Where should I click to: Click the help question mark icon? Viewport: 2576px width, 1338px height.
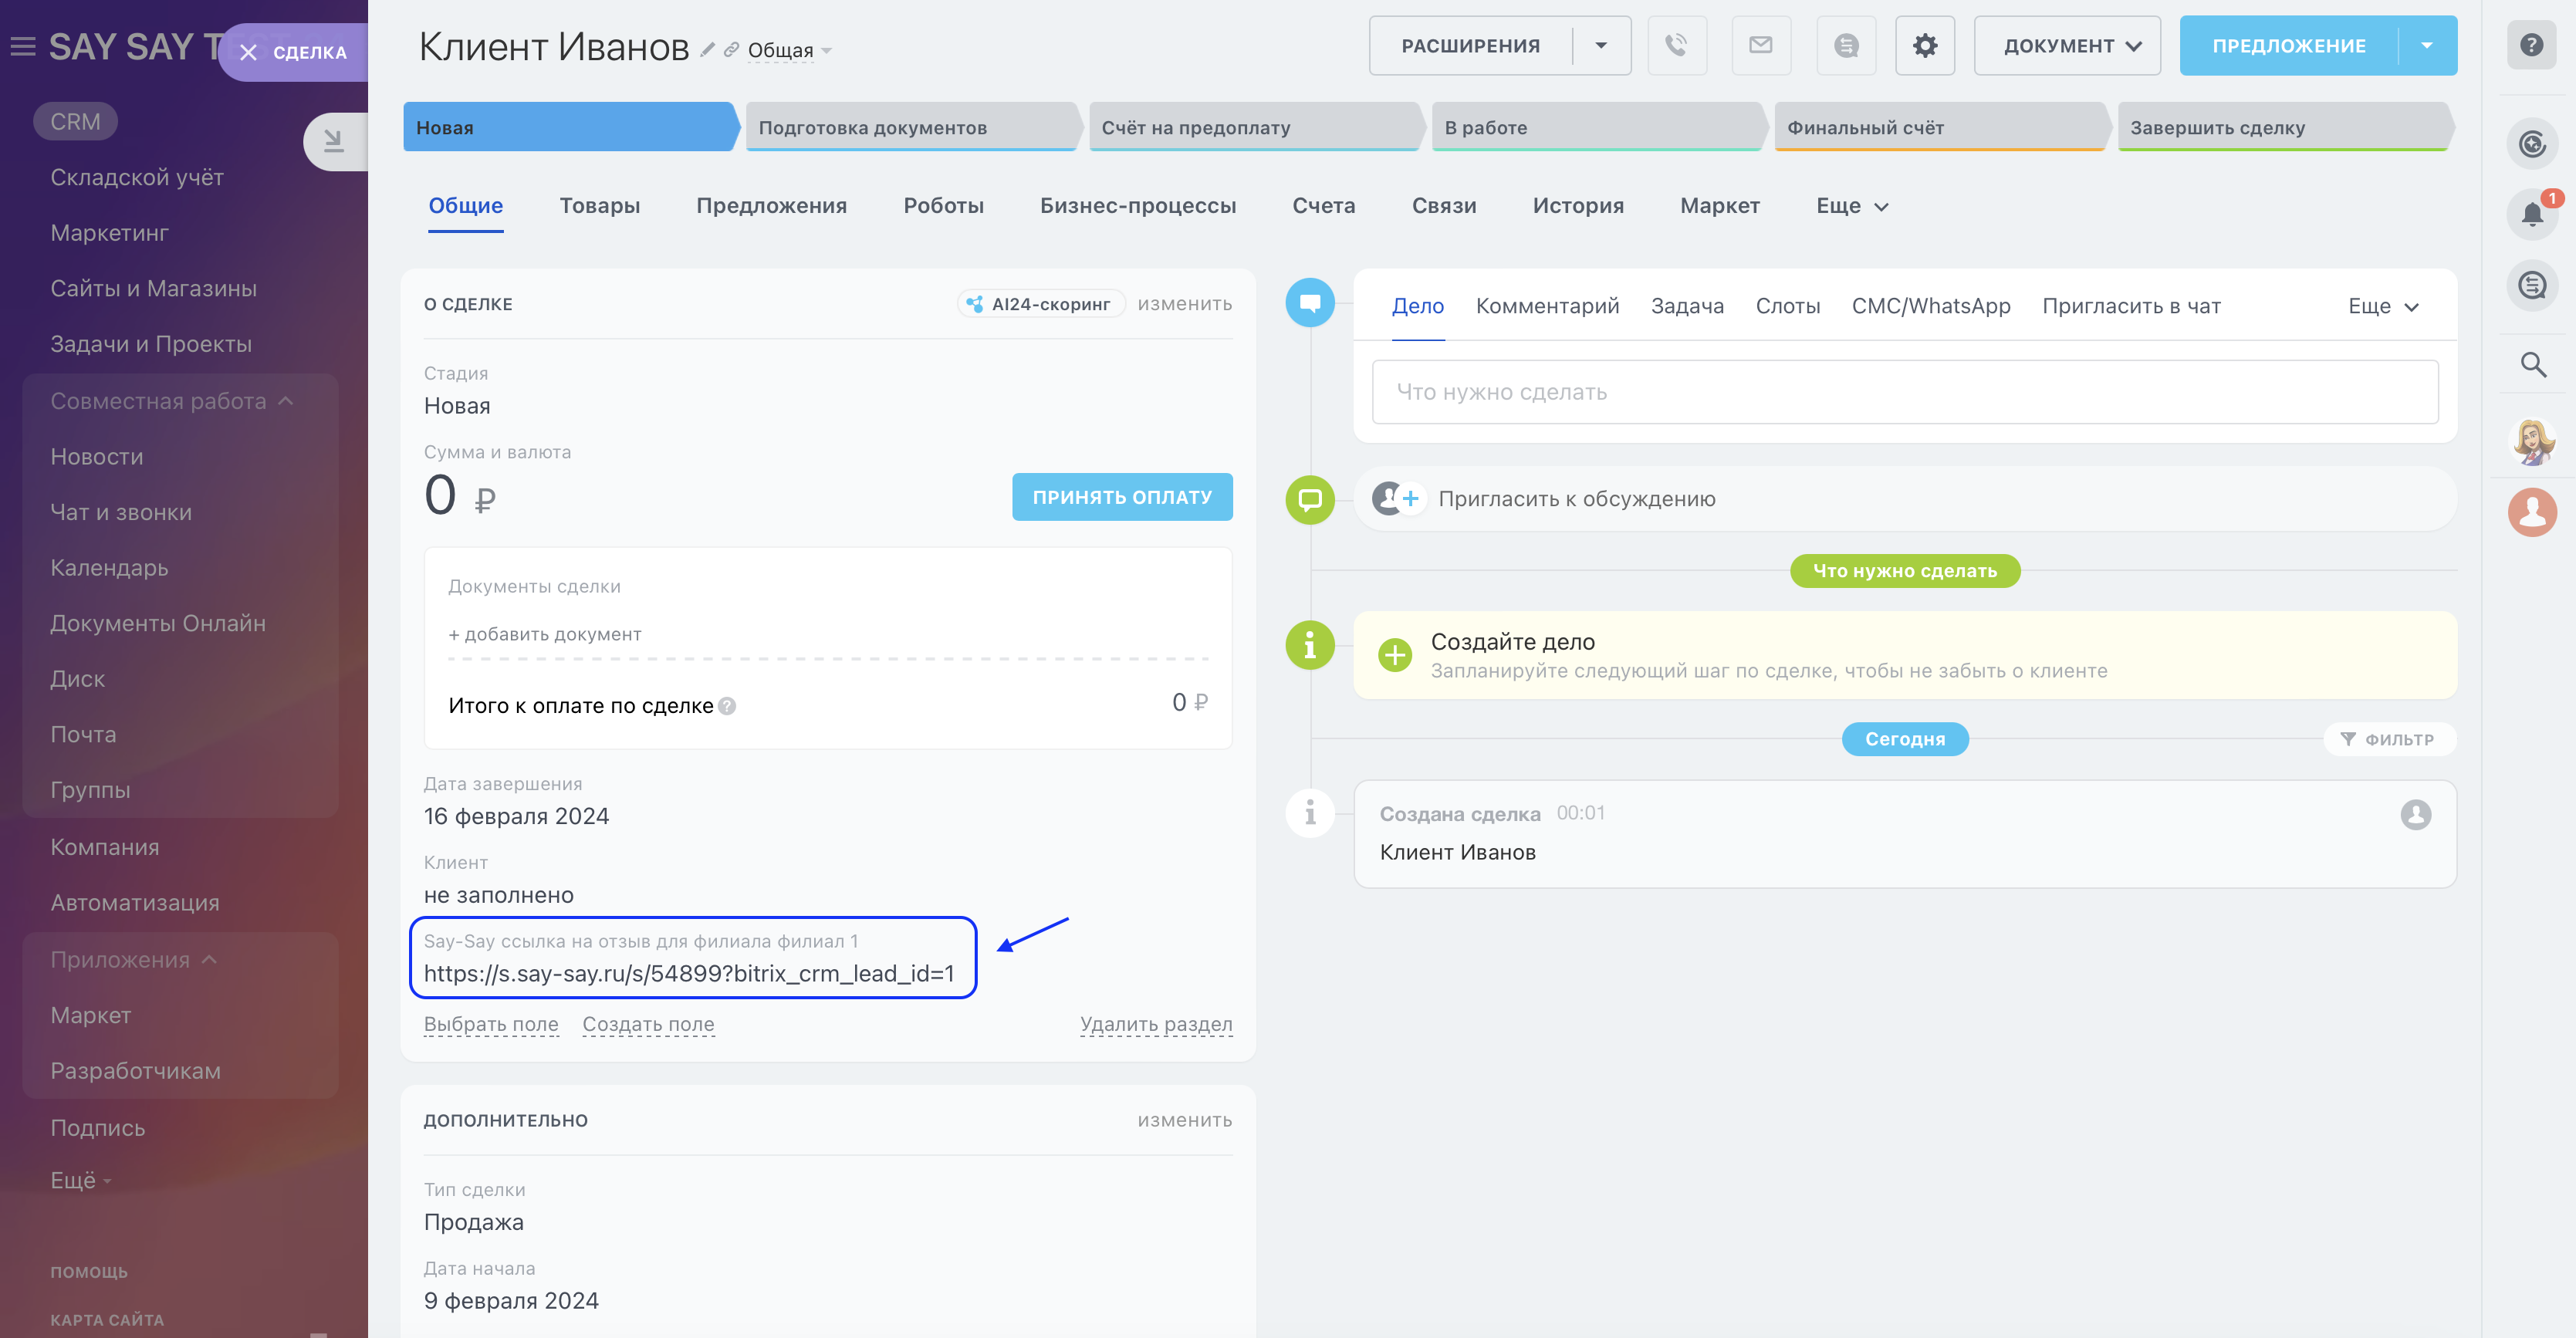tap(2532, 45)
